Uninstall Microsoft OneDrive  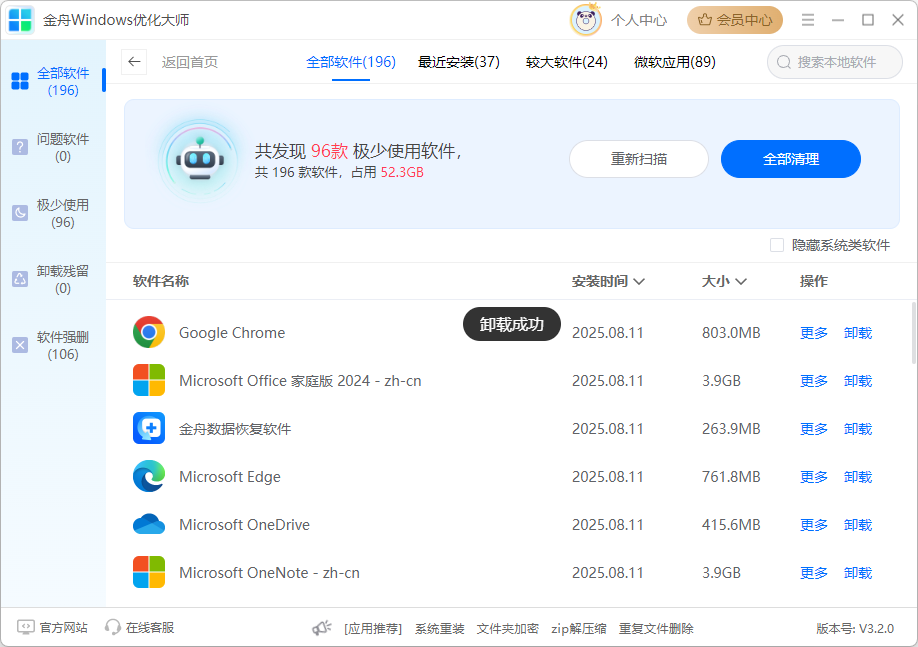coord(858,525)
